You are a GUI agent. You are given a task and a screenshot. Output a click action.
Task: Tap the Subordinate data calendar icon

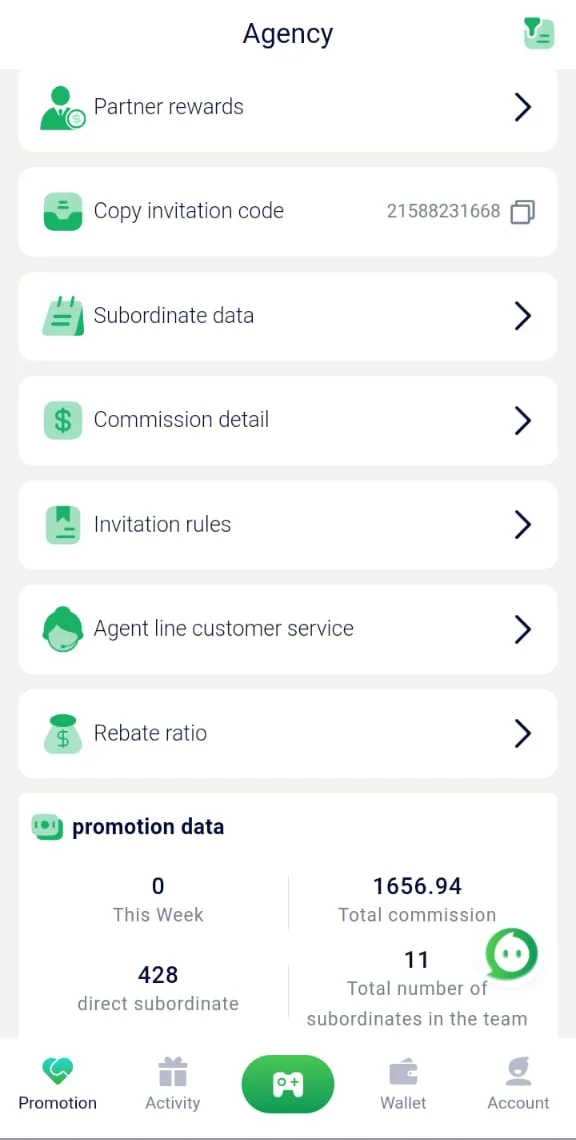pos(63,316)
